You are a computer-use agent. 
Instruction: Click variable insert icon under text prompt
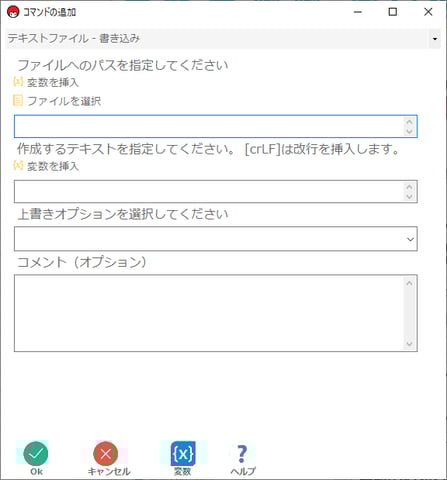click(18, 165)
